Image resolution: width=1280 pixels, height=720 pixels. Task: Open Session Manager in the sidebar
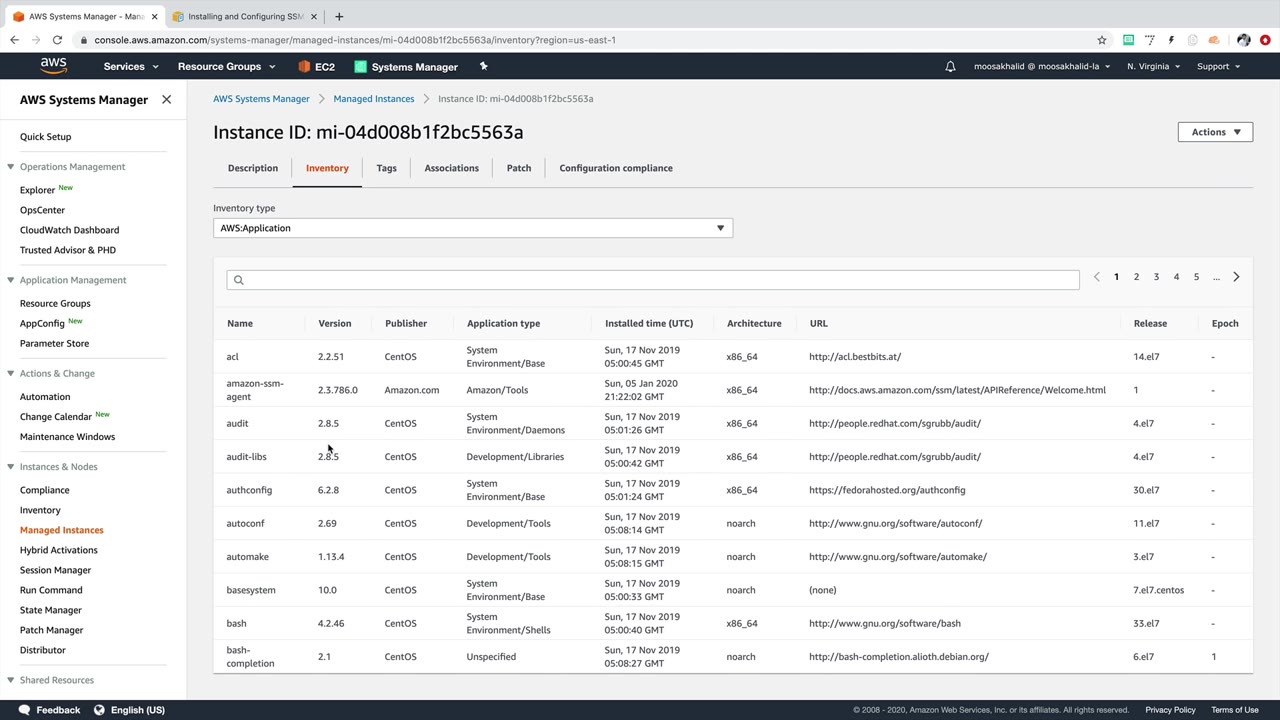coord(55,570)
